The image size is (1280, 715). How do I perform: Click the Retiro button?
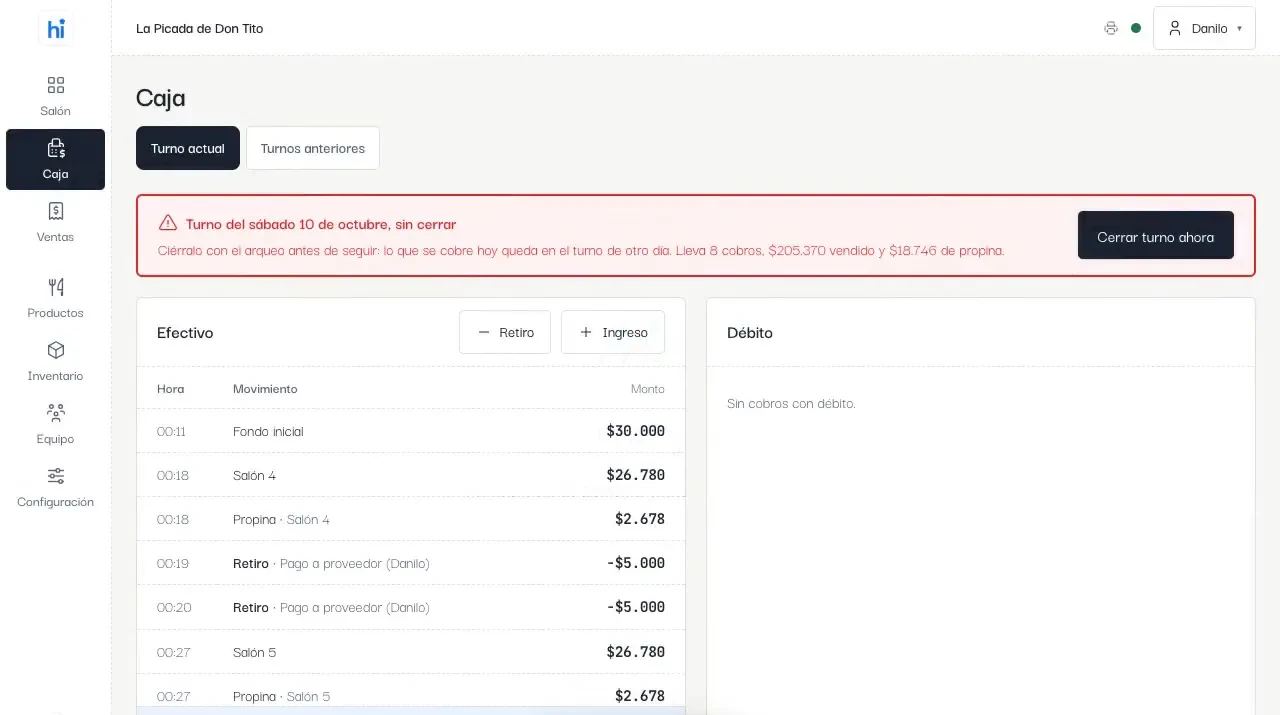tap(505, 332)
